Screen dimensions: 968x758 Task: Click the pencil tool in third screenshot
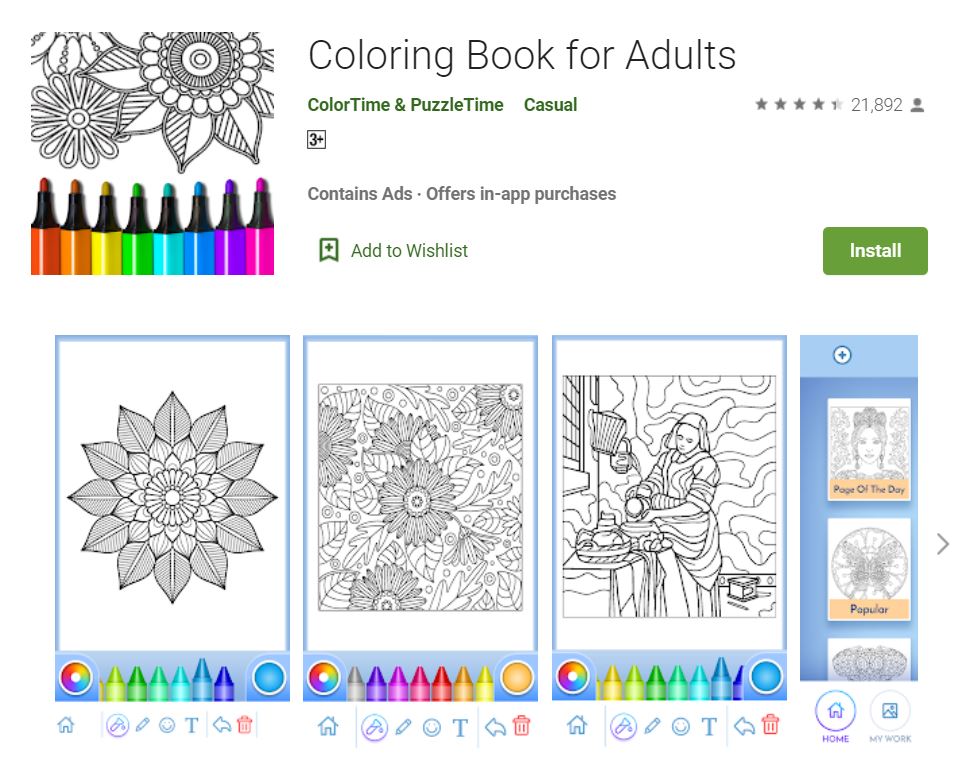click(x=652, y=726)
